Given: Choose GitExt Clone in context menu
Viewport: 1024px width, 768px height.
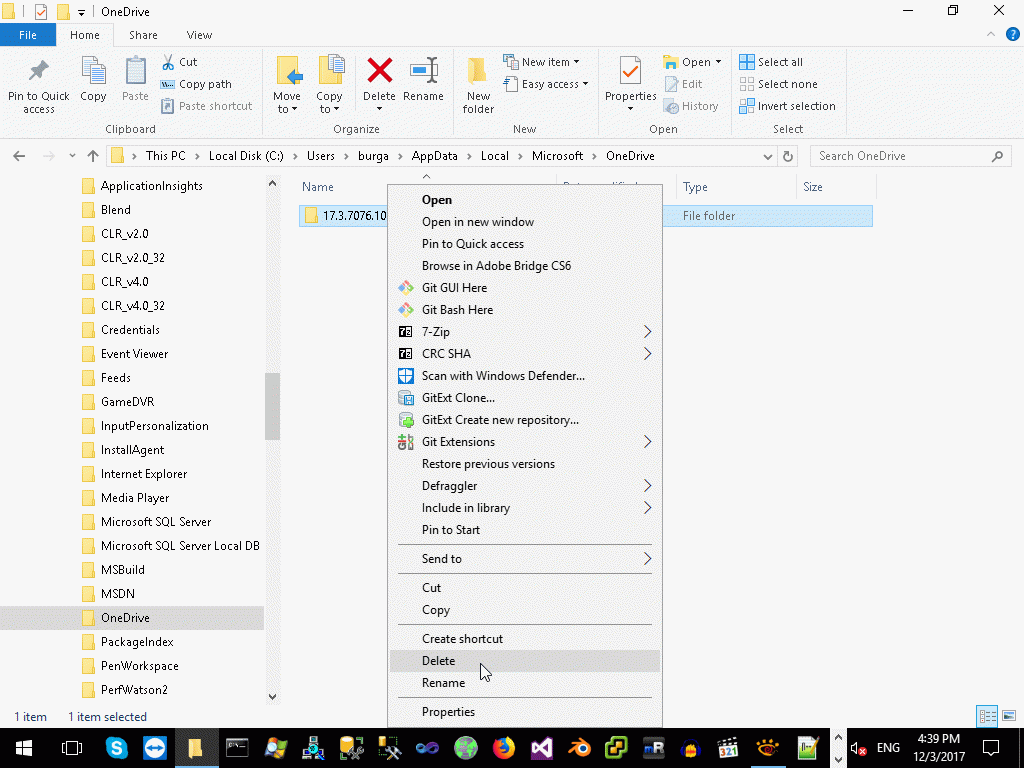Looking at the screenshot, I should (x=524, y=398).
